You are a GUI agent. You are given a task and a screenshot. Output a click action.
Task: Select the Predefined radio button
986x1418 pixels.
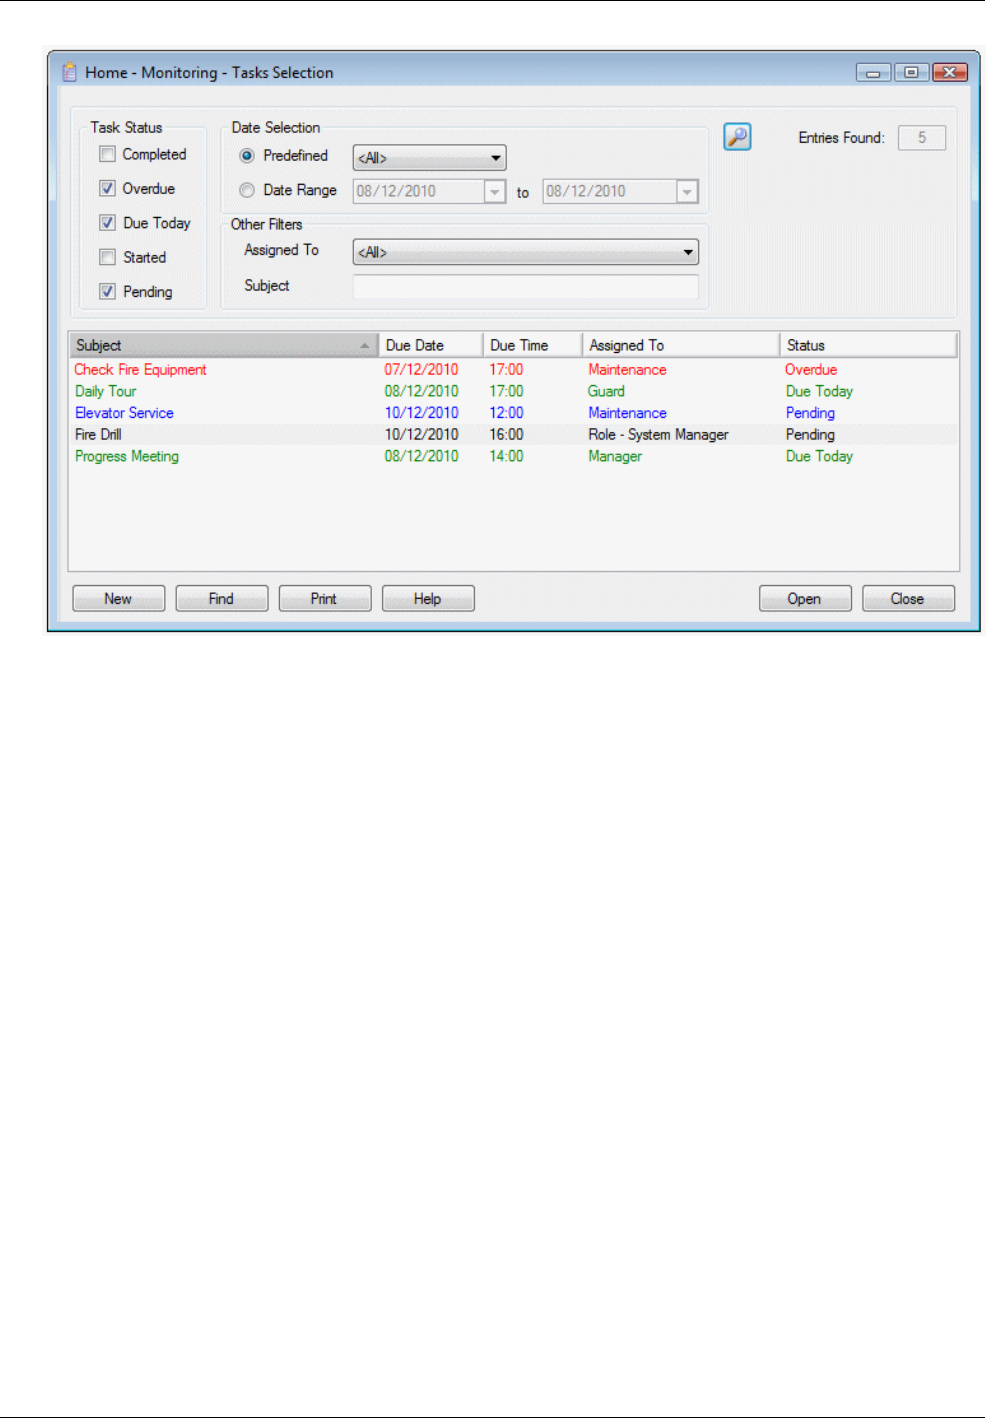click(x=247, y=156)
